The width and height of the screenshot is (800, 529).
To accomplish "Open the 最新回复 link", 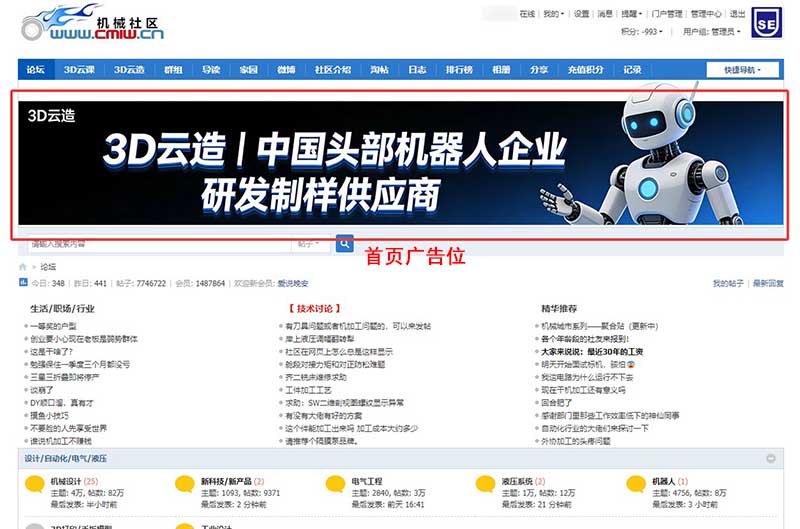I will point(767,284).
